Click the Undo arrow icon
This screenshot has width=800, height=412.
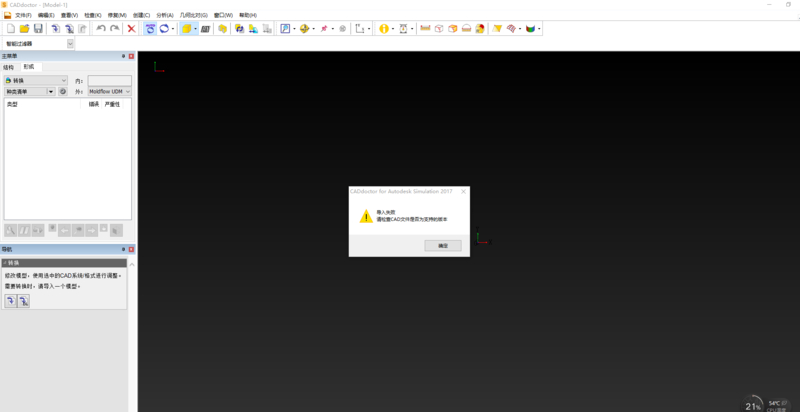[x=101, y=29]
